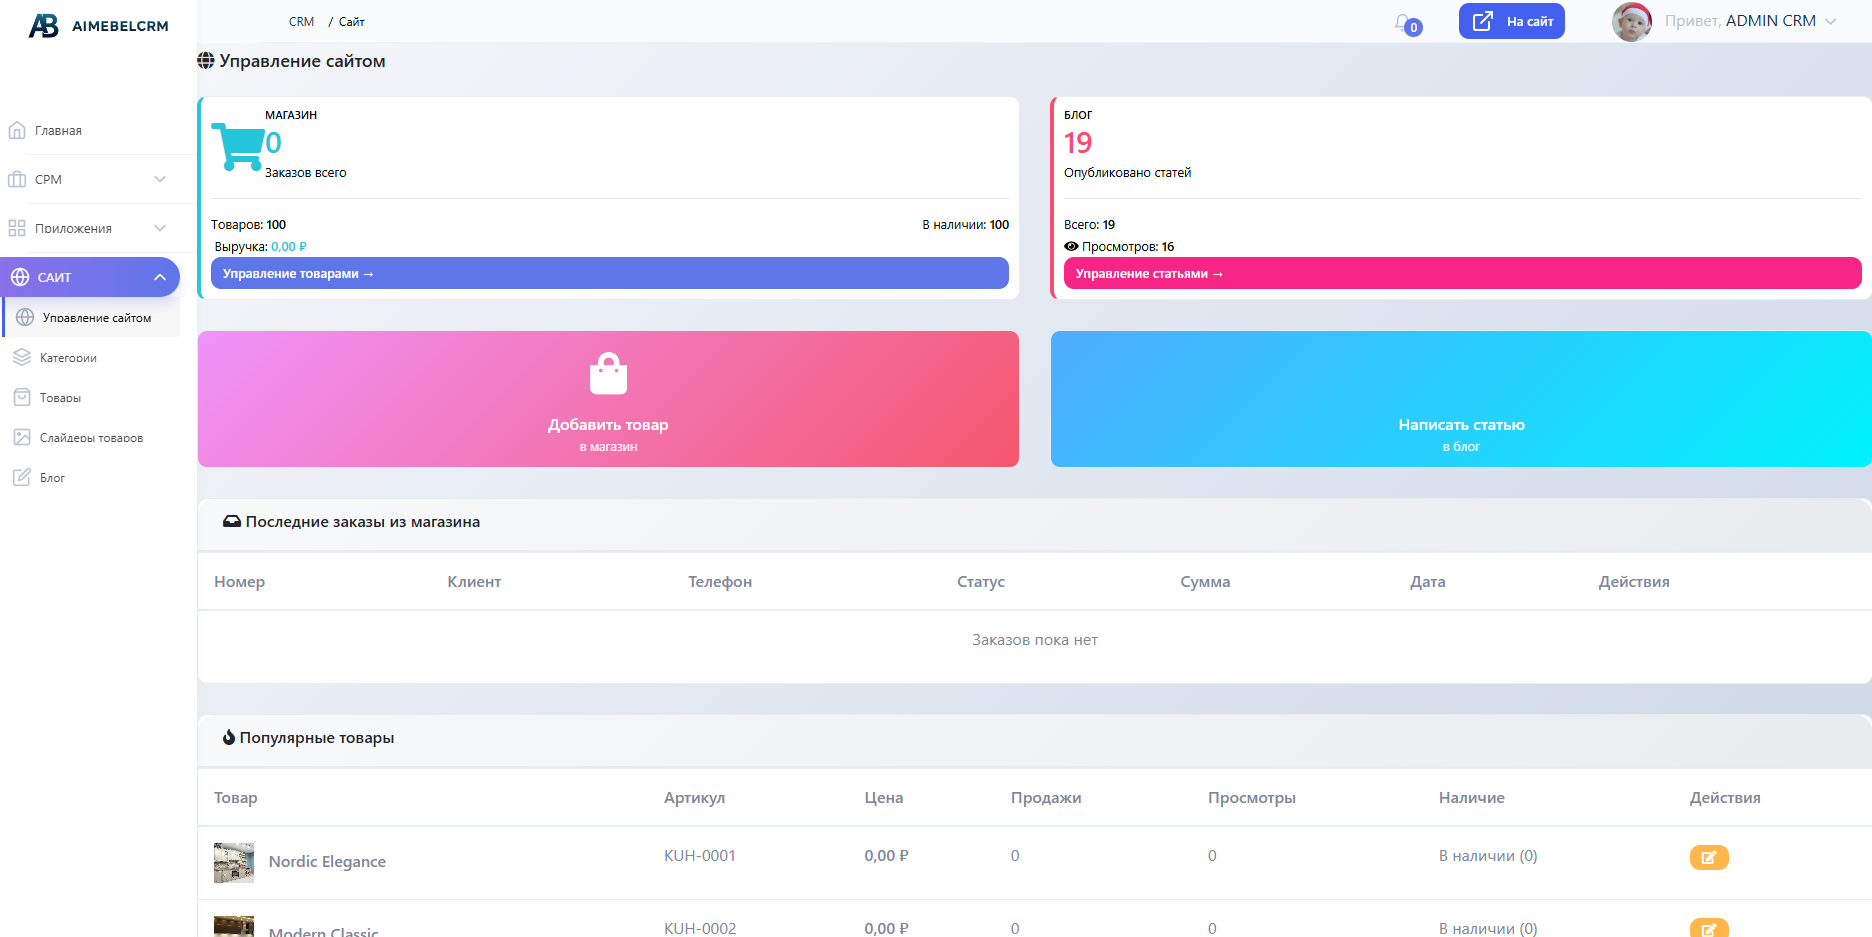1872x937 pixels.
Task: Click the На сайт button
Action: point(1511,21)
